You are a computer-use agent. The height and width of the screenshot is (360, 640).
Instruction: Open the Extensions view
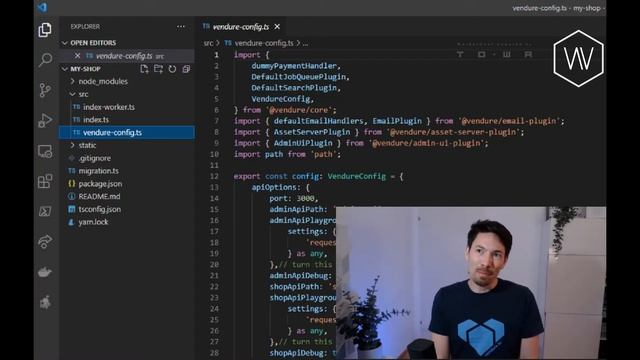point(45,181)
